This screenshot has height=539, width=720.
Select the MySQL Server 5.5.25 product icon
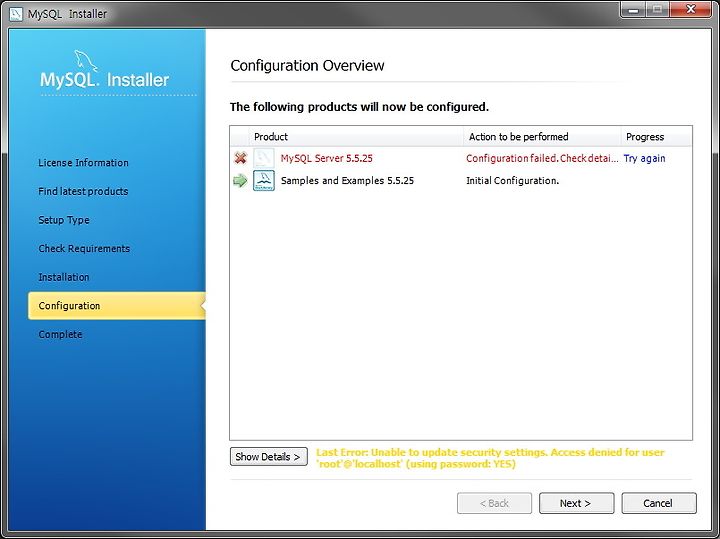pyautogui.click(x=264, y=158)
